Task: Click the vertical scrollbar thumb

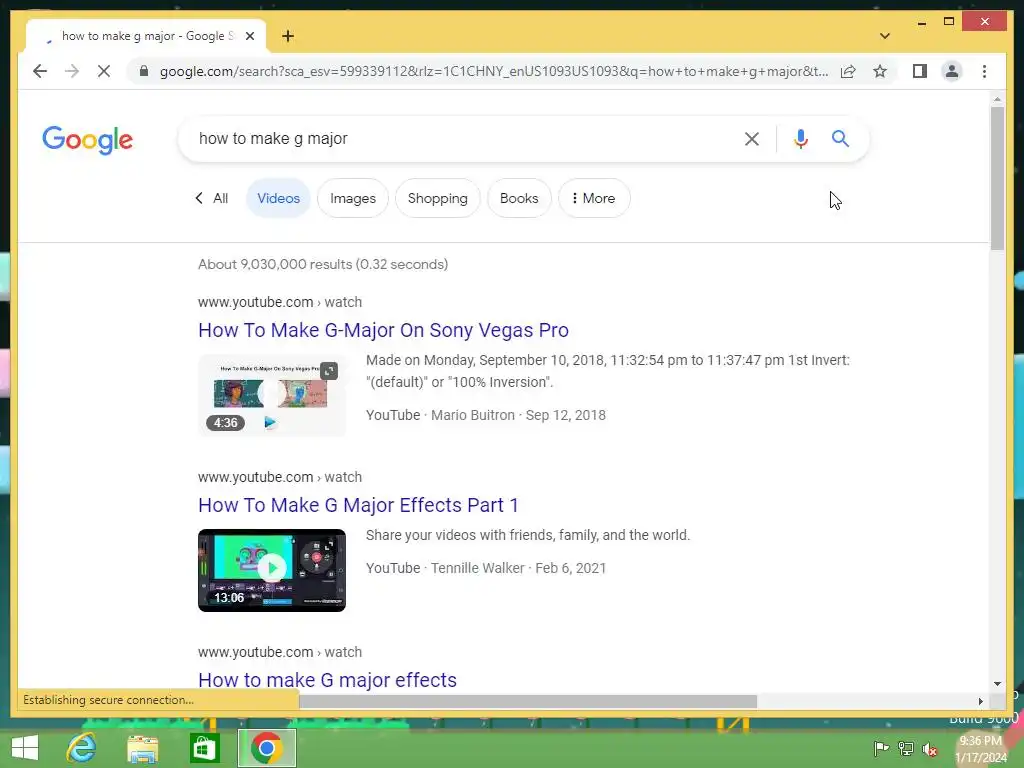Action: [997, 178]
